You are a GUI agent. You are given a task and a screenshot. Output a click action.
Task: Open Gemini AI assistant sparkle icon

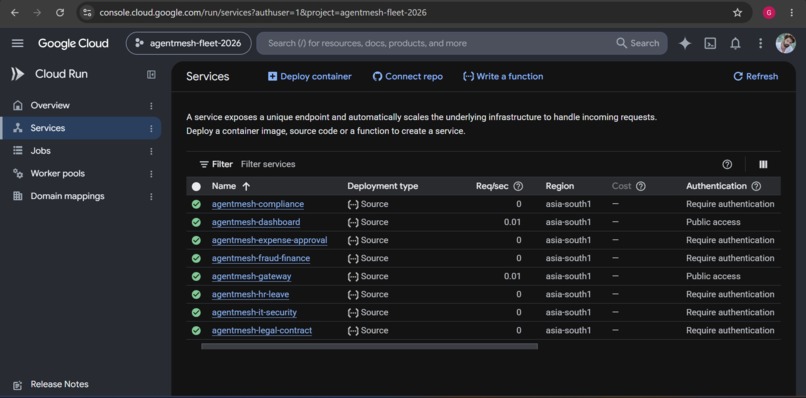click(x=685, y=43)
